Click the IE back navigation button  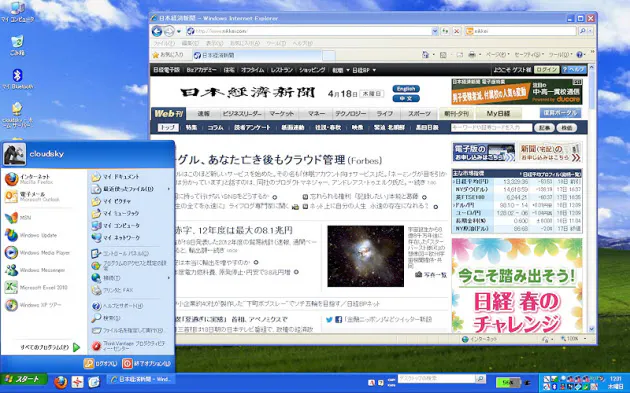tap(157, 31)
